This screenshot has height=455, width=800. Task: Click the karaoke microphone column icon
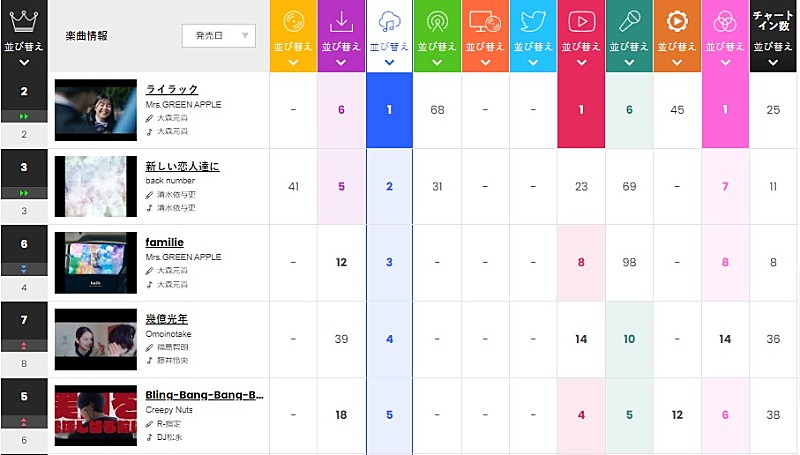[629, 22]
